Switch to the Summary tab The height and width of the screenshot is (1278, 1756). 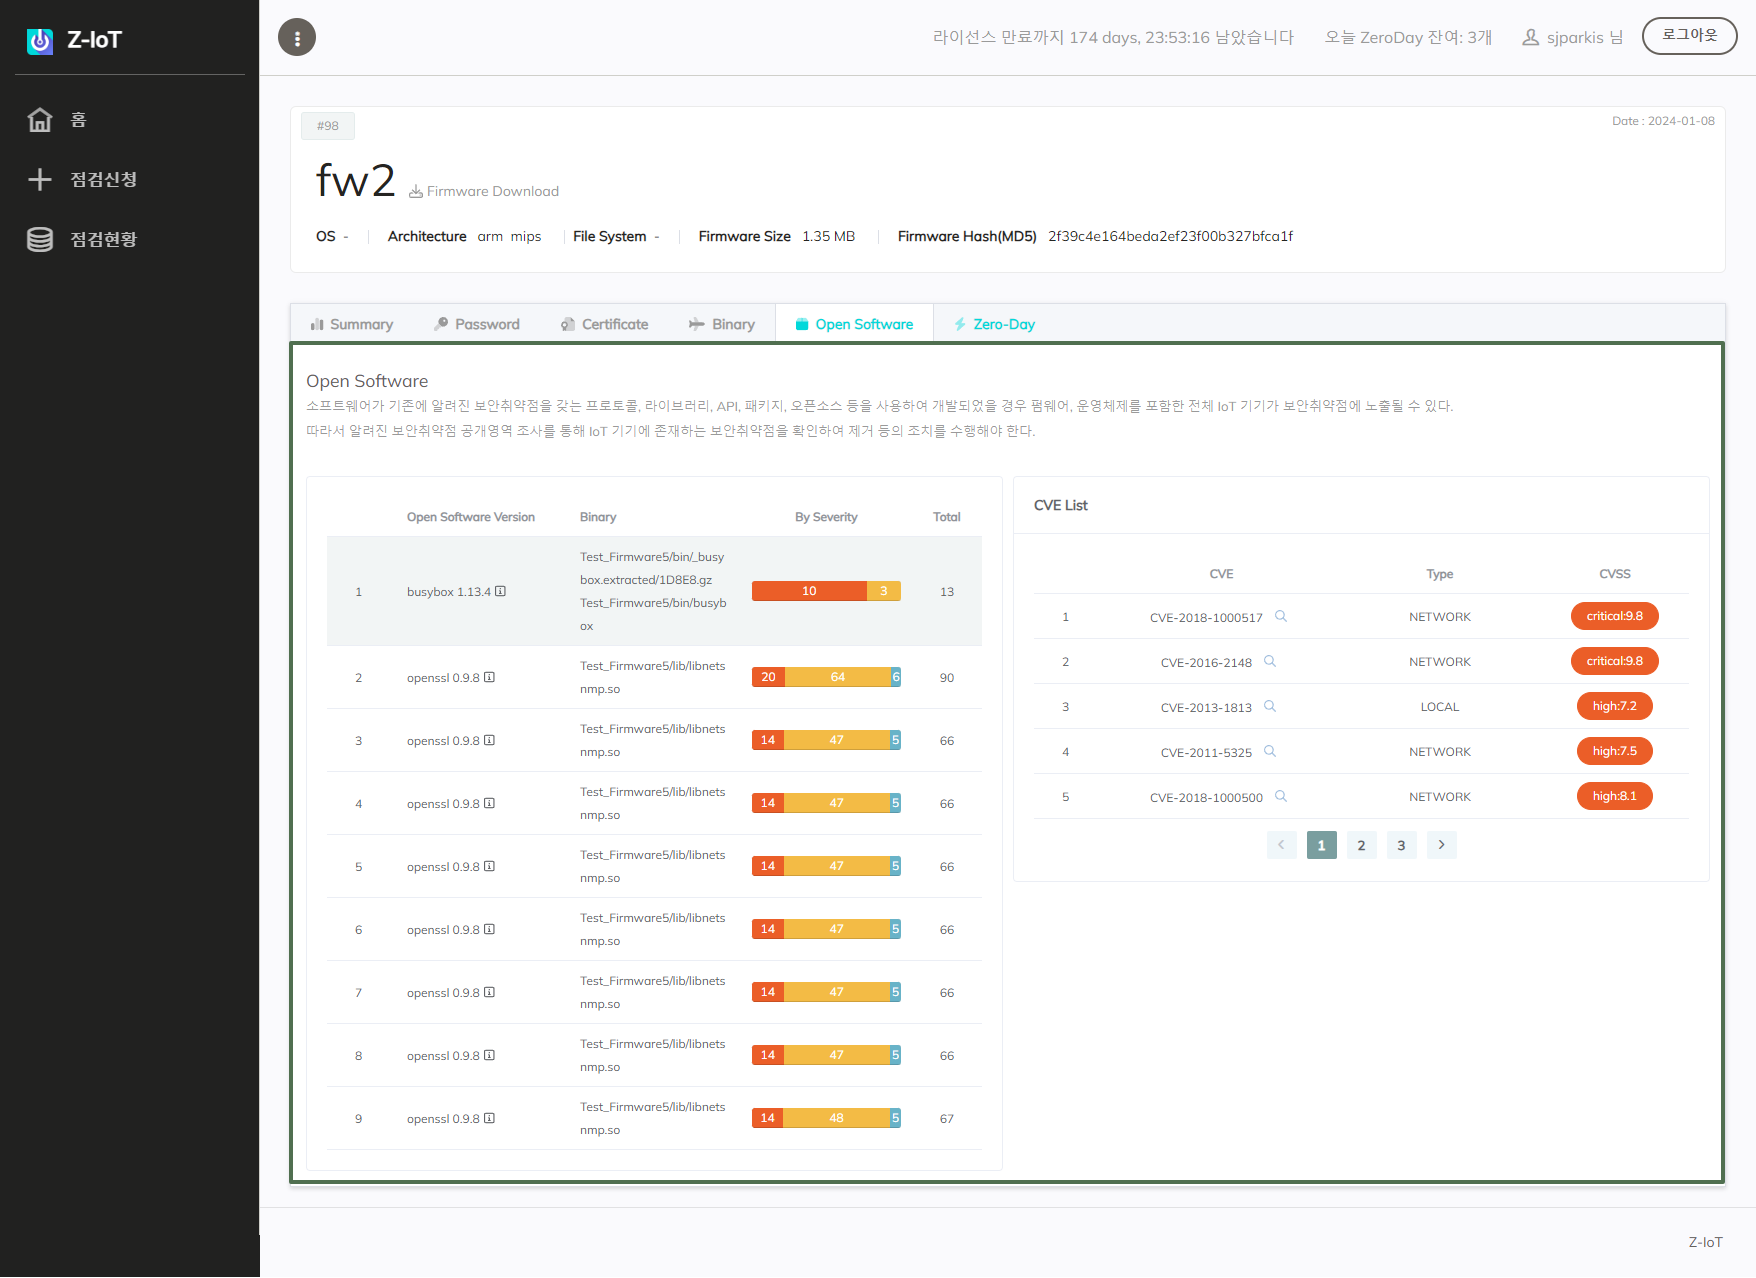[352, 324]
